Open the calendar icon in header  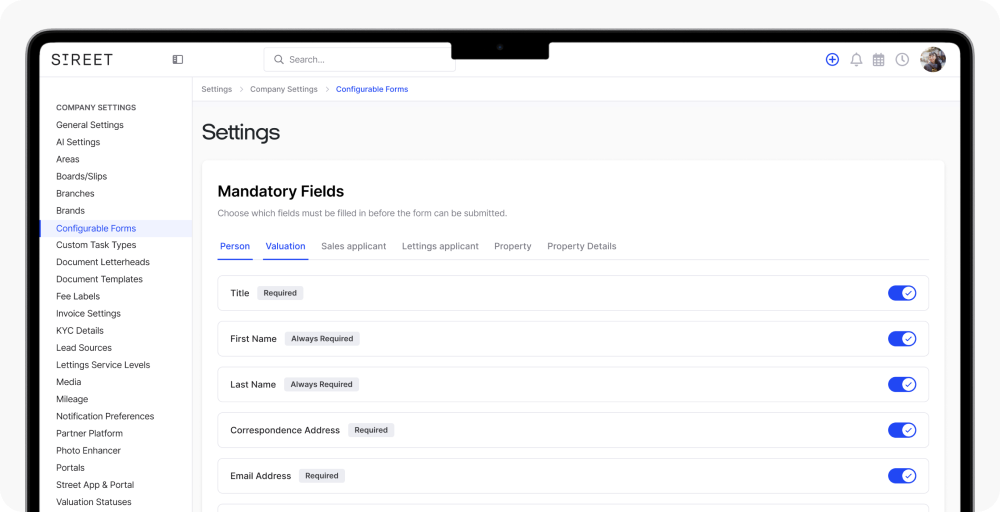(878, 60)
